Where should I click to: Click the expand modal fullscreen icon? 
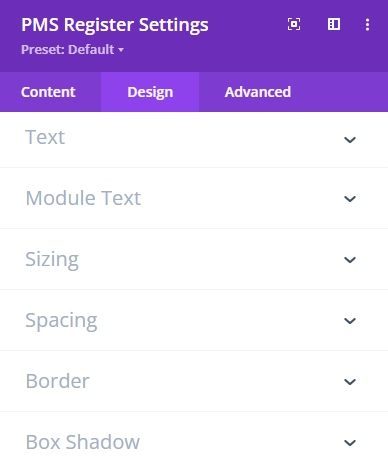point(294,24)
